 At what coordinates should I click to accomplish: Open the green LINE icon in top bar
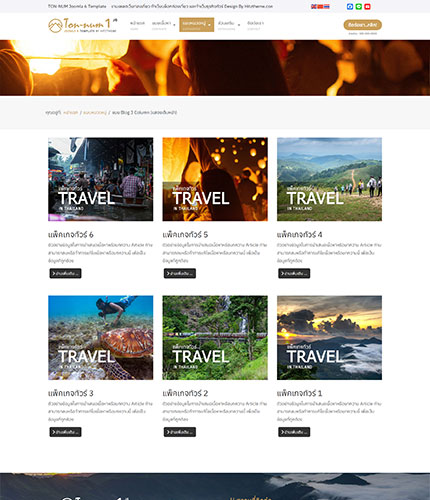click(359, 7)
